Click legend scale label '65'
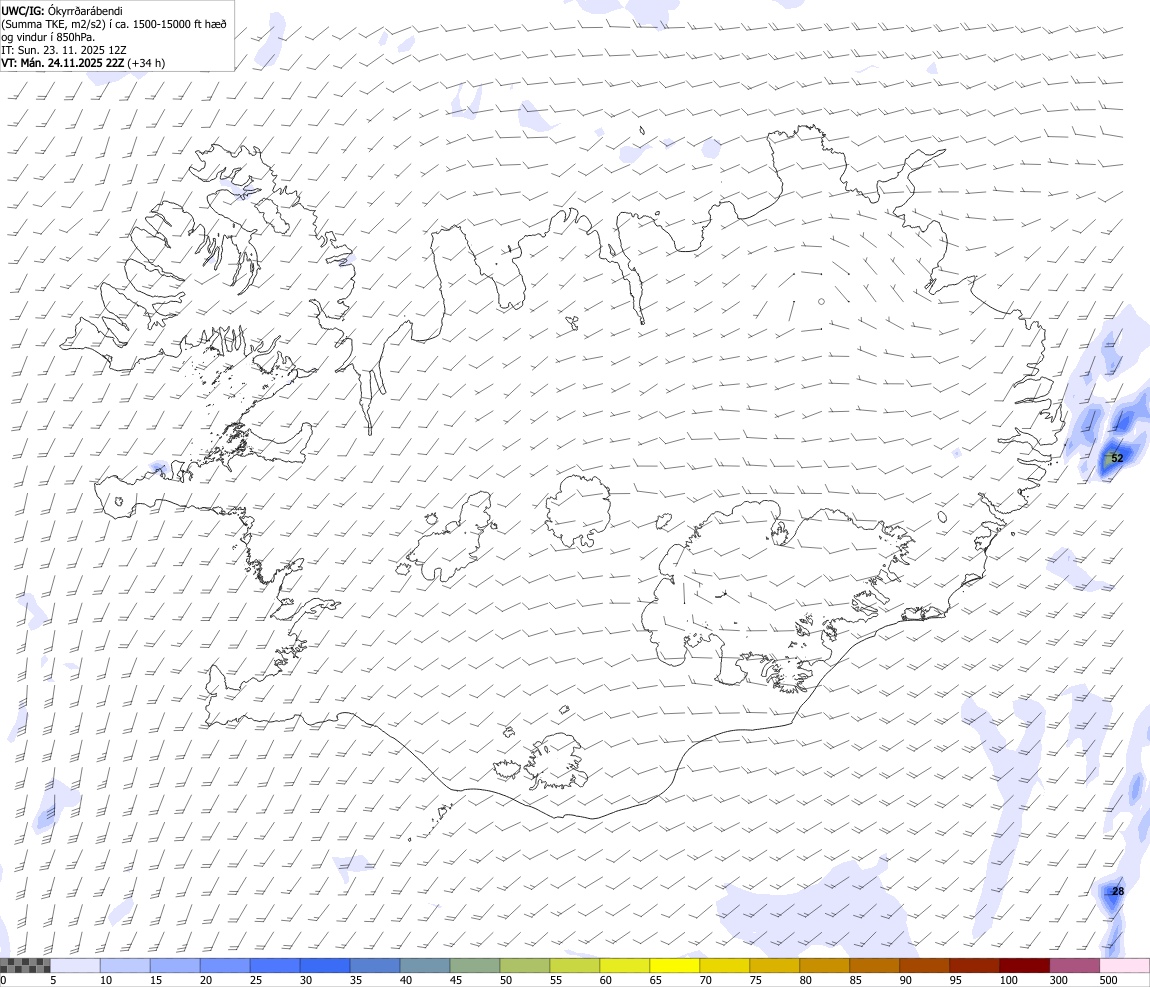The width and height of the screenshot is (1150, 987). [x=655, y=980]
